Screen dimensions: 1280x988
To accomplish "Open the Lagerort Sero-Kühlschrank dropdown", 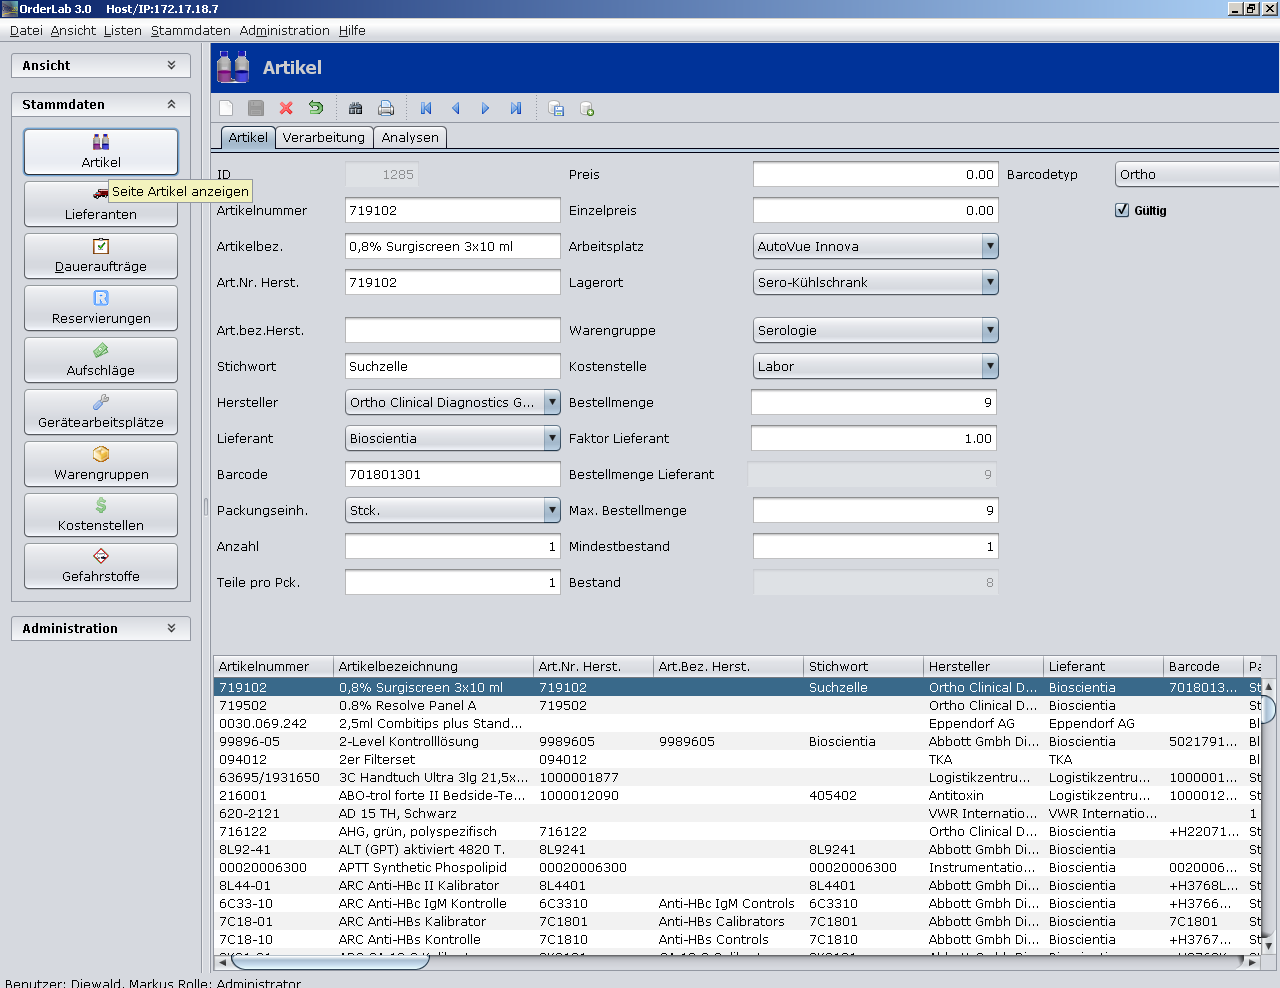I will [989, 282].
